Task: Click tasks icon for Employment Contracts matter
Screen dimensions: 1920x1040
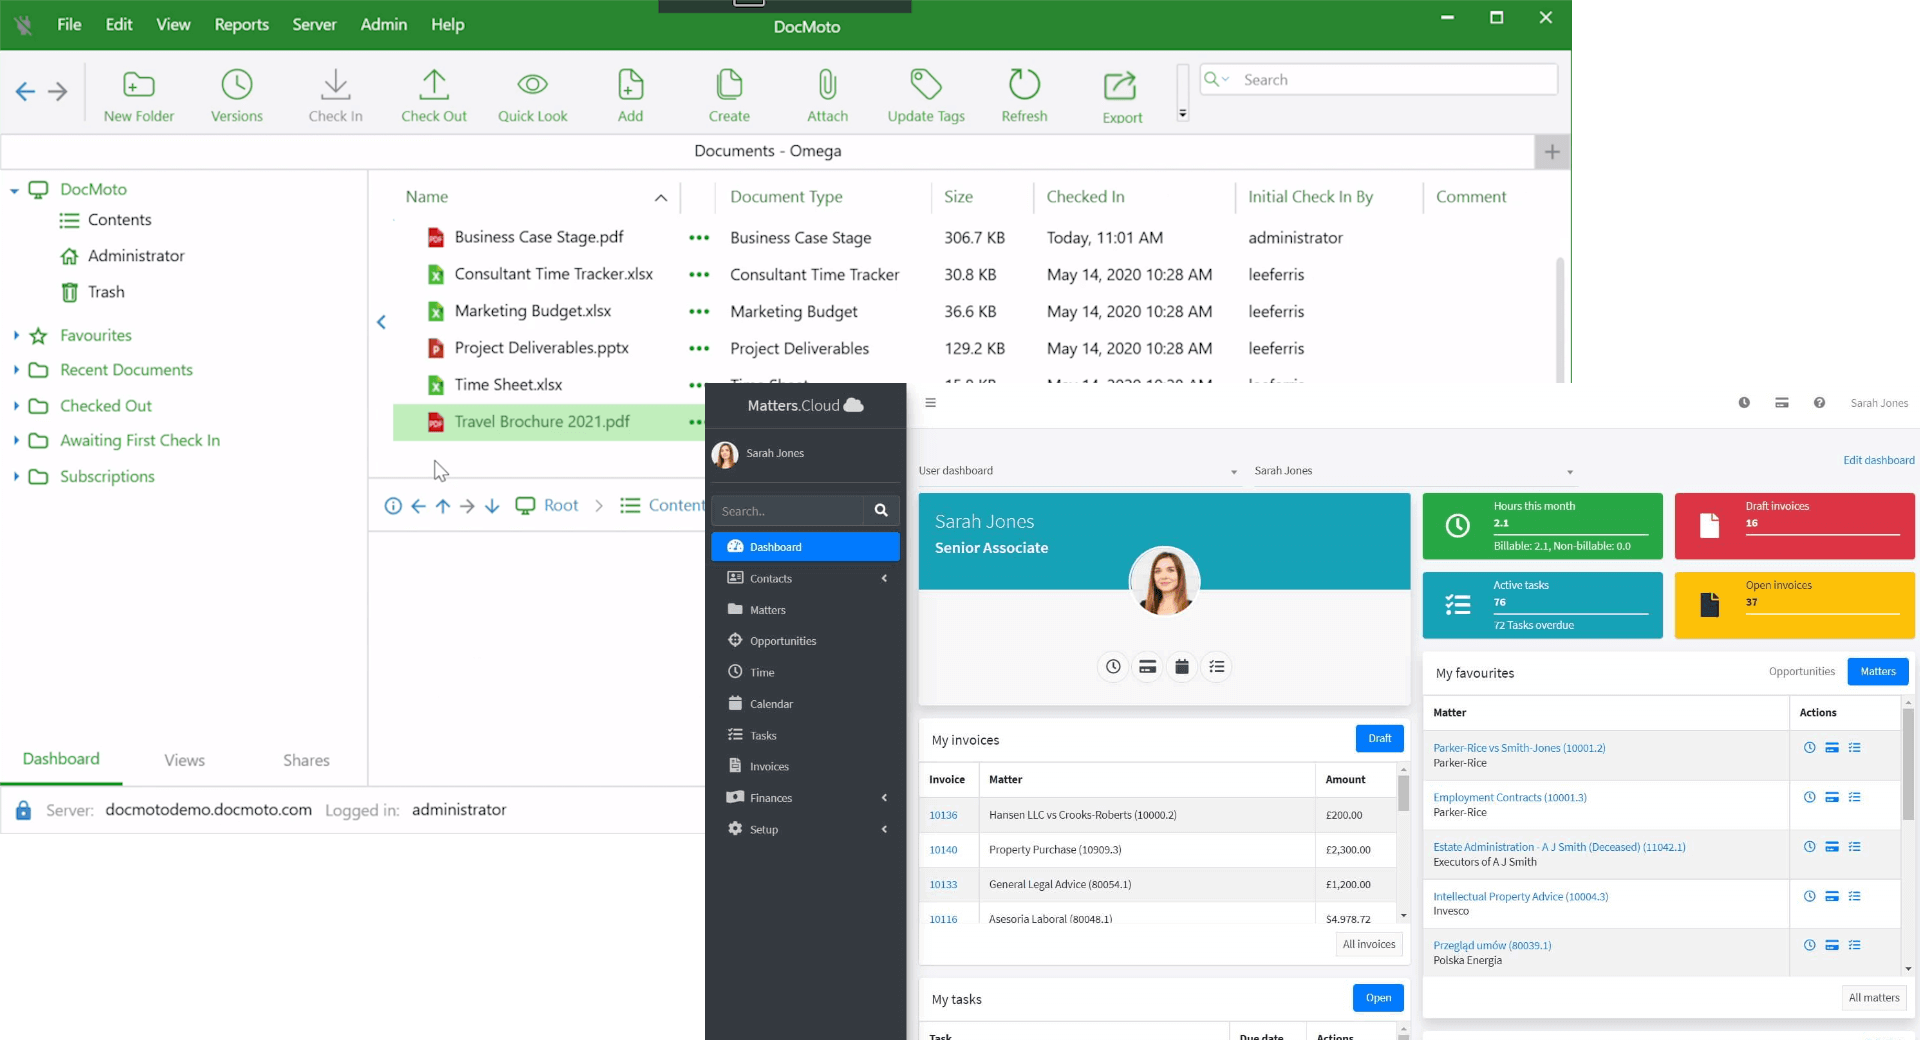Action: [1855, 797]
